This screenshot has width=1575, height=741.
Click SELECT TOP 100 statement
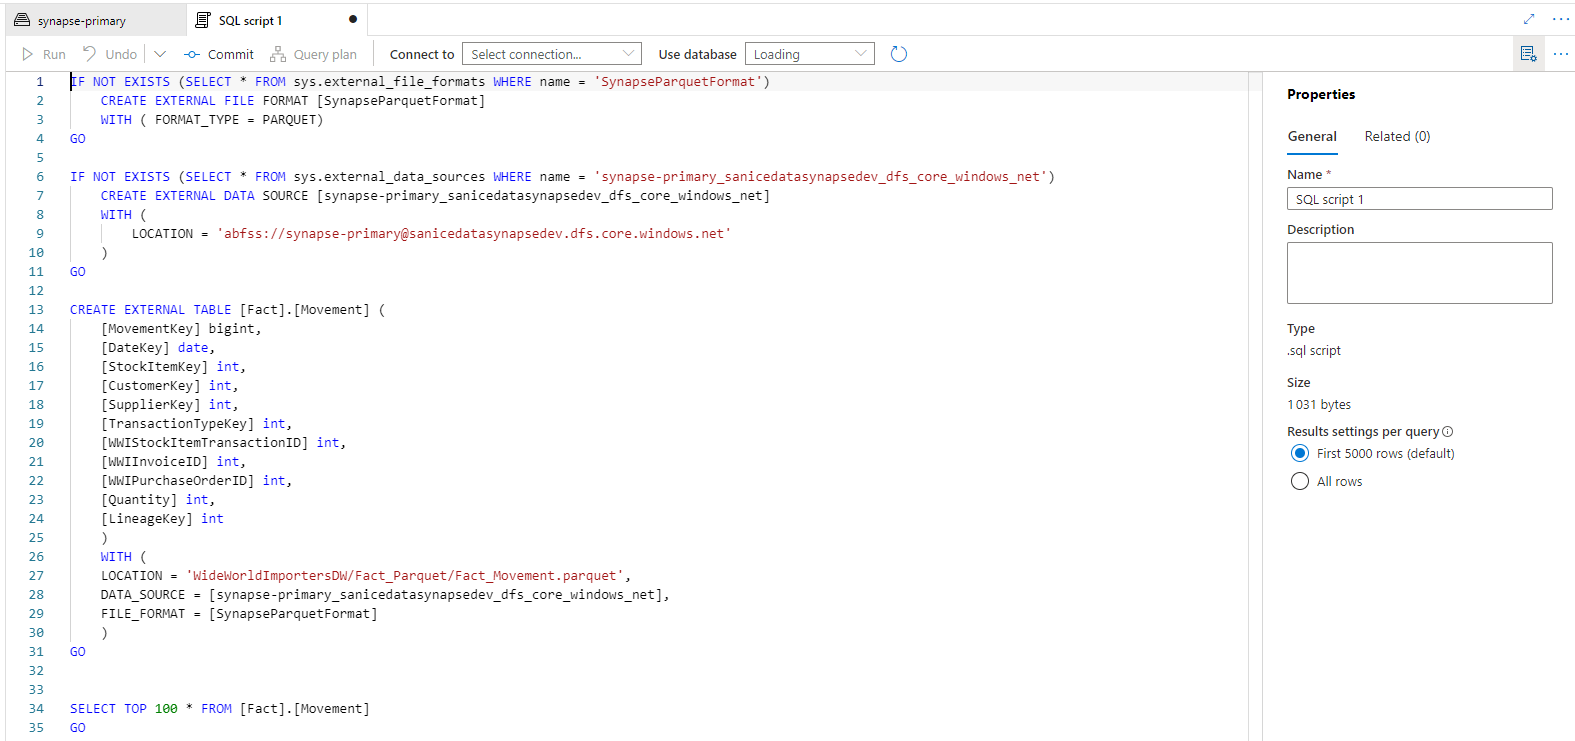(220, 708)
